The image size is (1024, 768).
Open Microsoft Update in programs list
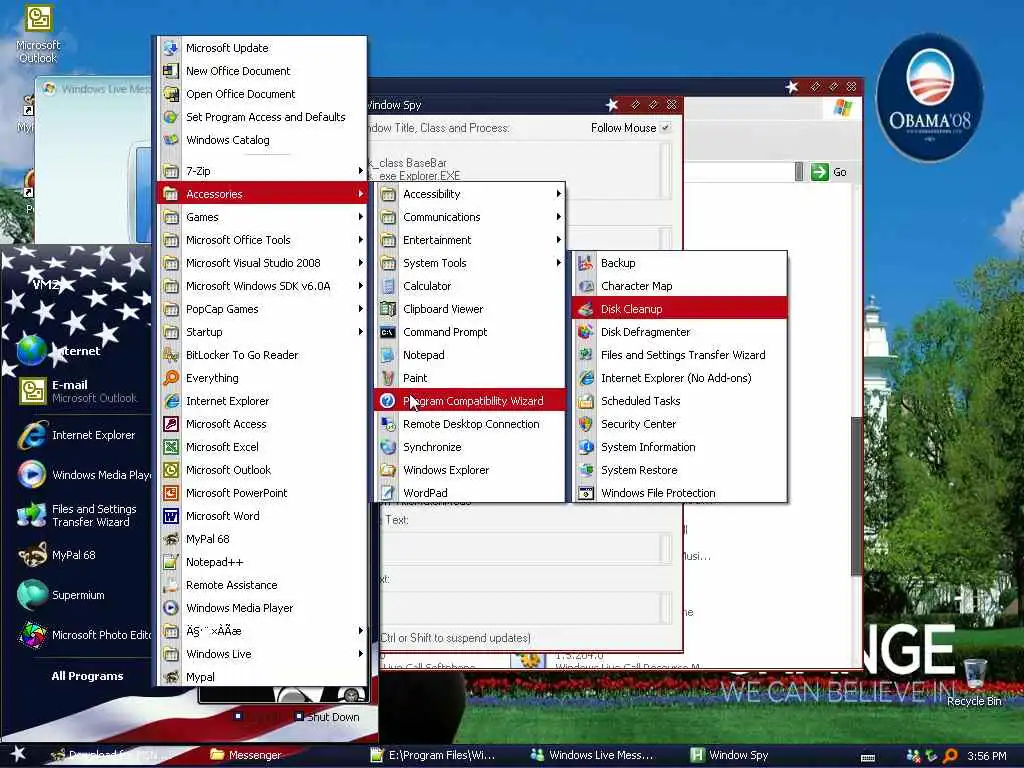click(264, 48)
